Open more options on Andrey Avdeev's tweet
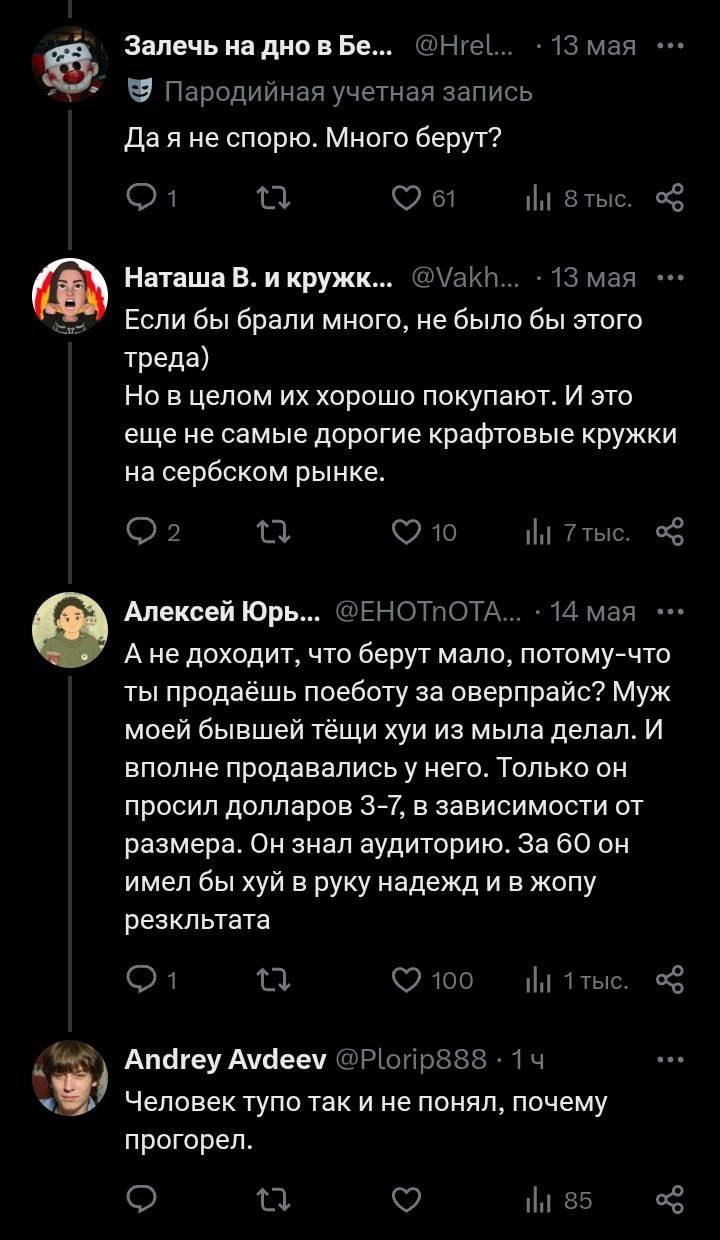This screenshot has width=720, height=1240. [669, 1058]
